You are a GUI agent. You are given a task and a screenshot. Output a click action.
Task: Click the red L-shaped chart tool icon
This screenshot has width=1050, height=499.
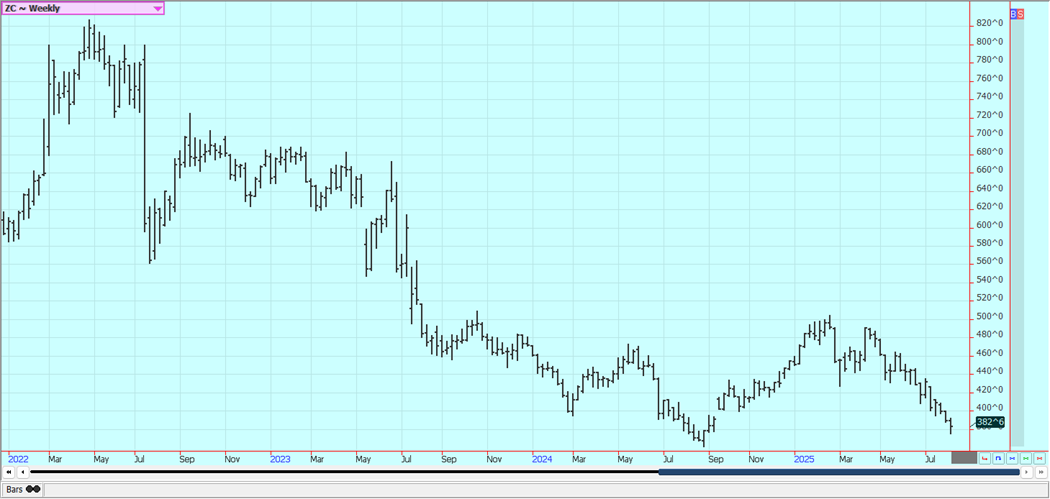coord(985,458)
